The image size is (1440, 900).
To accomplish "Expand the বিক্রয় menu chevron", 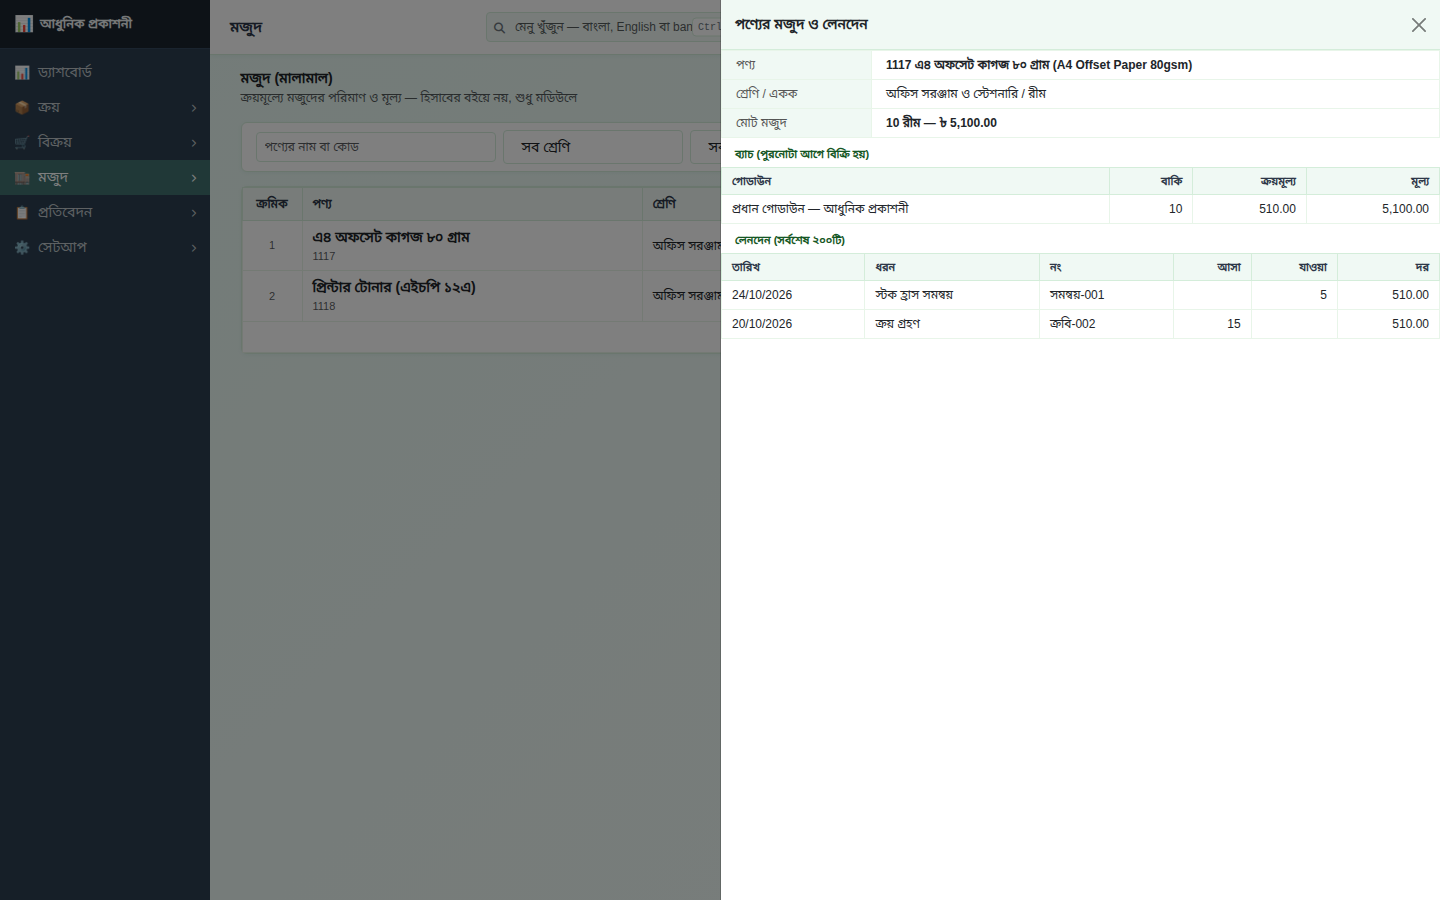I will (x=194, y=143).
